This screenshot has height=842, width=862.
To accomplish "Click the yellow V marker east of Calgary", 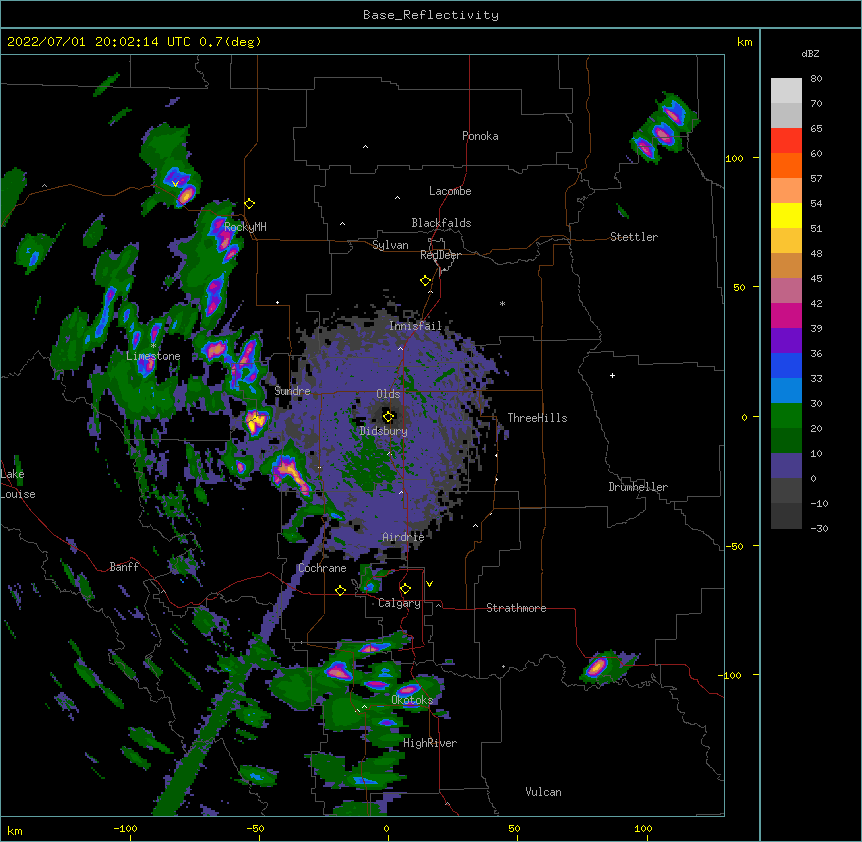I will coord(429,584).
